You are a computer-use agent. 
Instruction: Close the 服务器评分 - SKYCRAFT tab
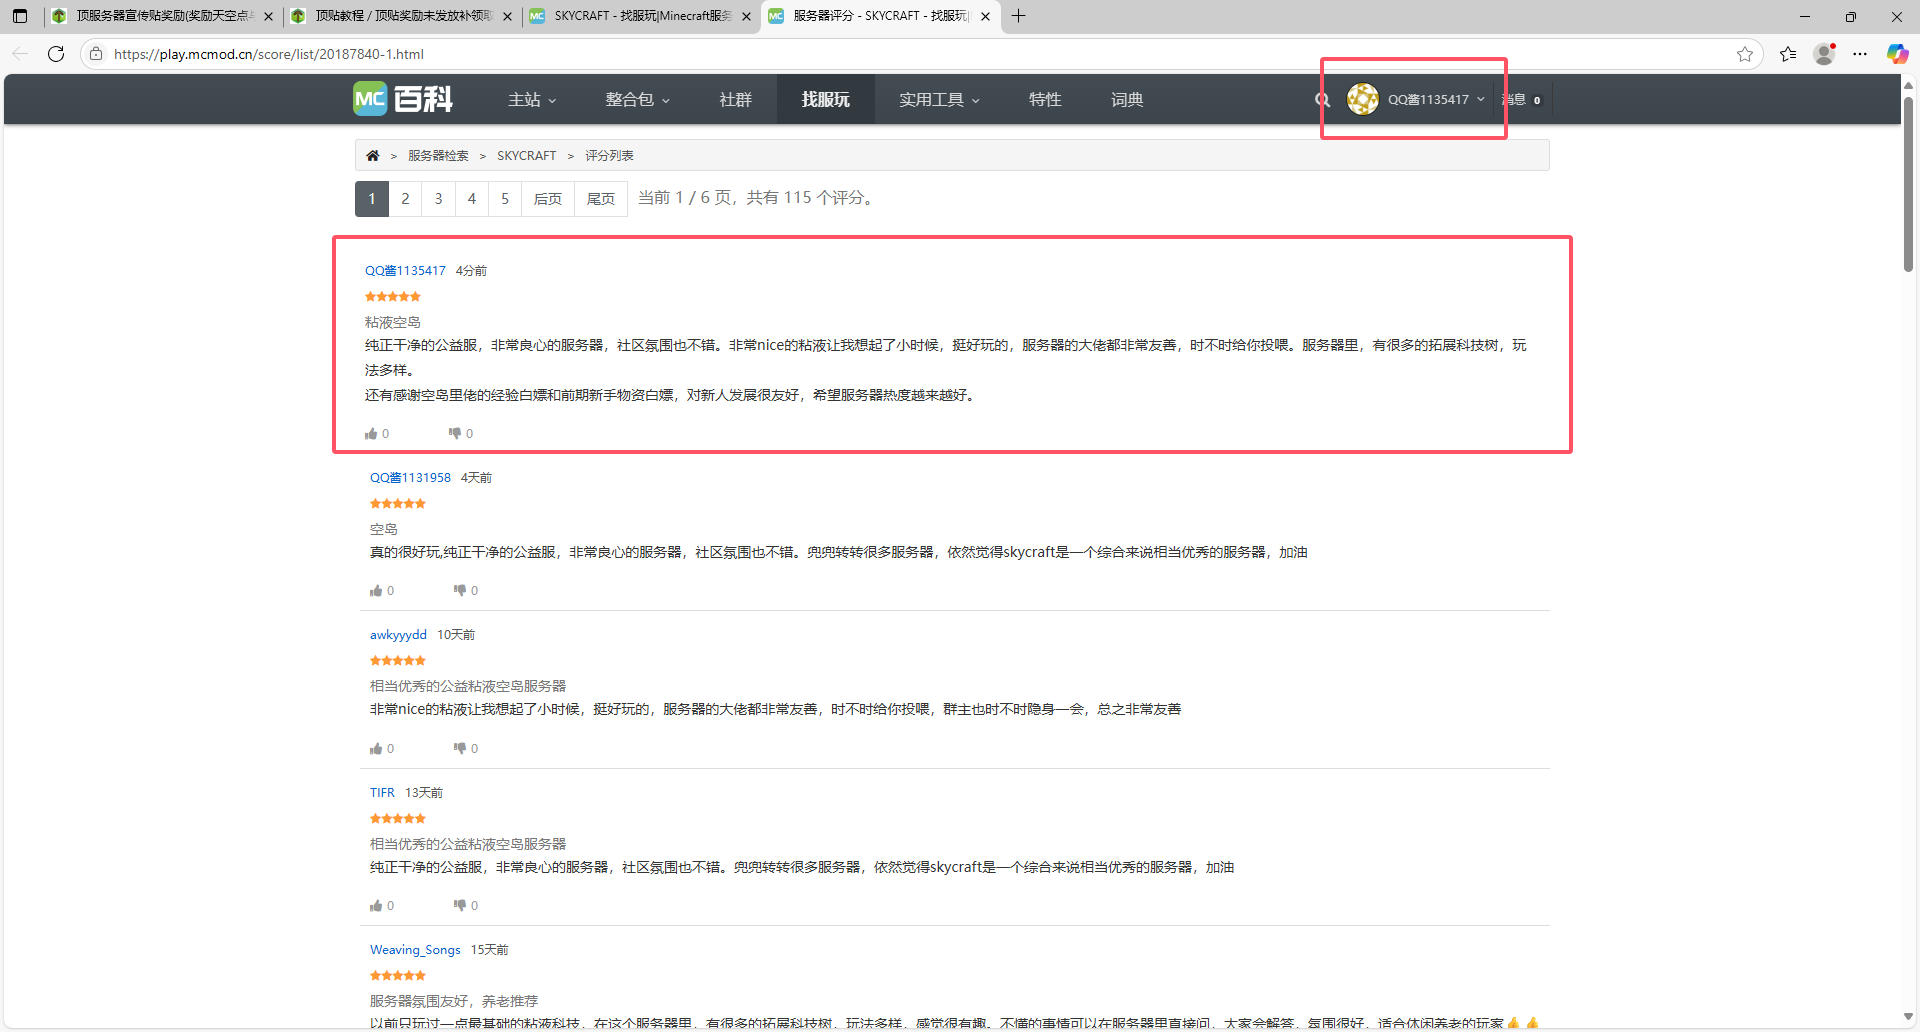click(x=985, y=16)
